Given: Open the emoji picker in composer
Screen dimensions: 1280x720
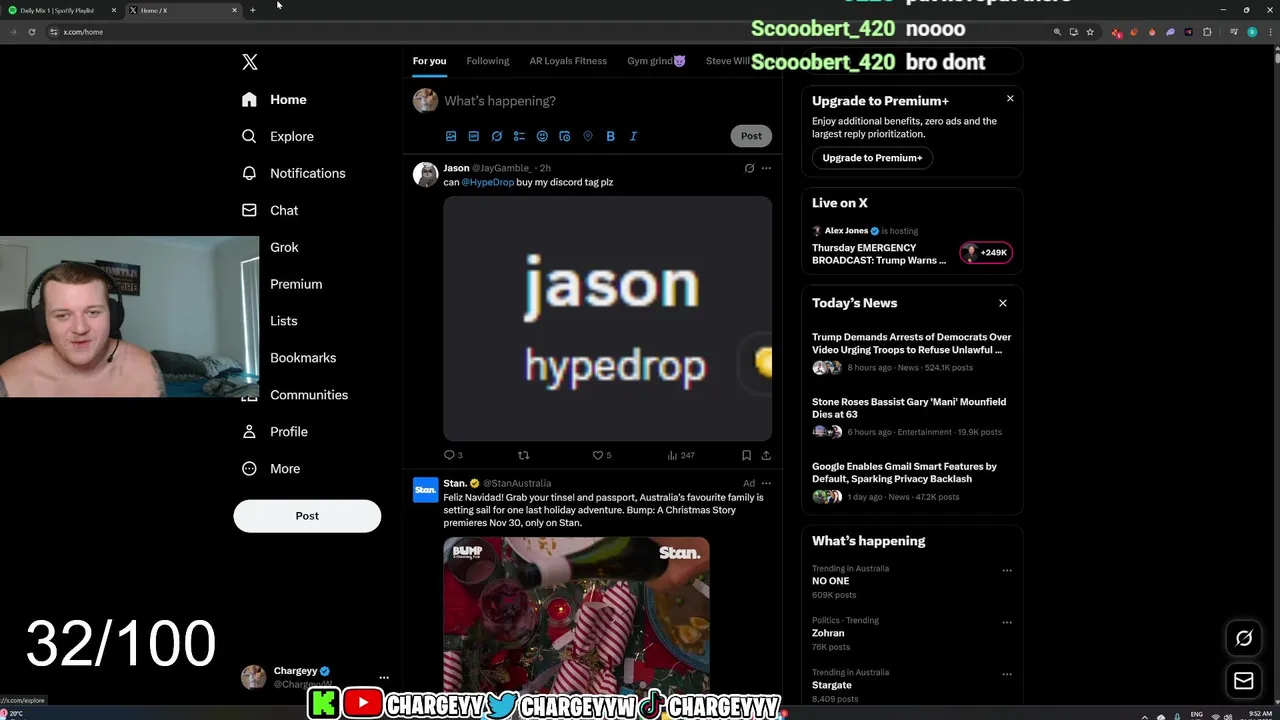Looking at the screenshot, I should tap(542, 136).
